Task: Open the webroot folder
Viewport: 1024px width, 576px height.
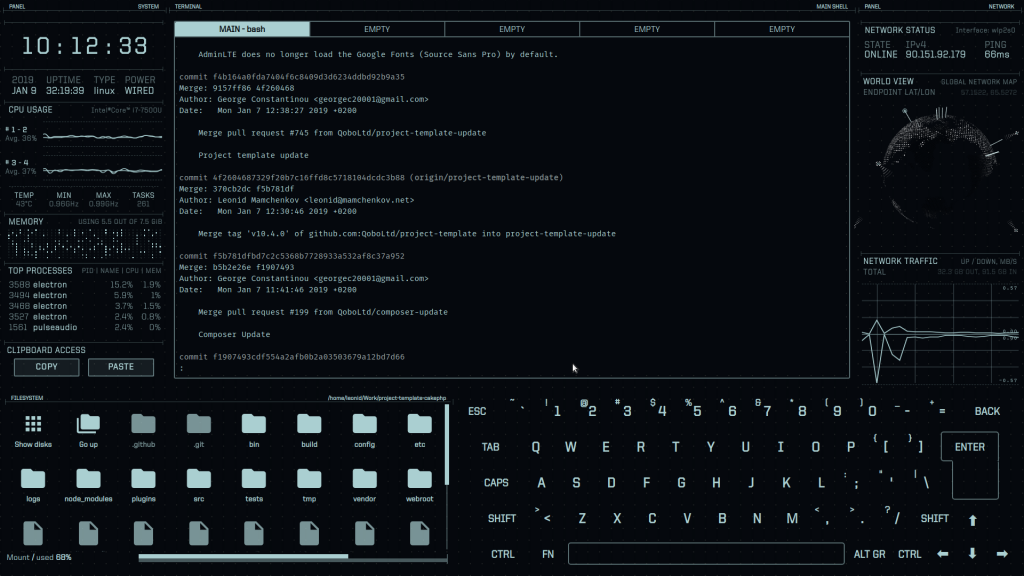Action: pos(419,485)
